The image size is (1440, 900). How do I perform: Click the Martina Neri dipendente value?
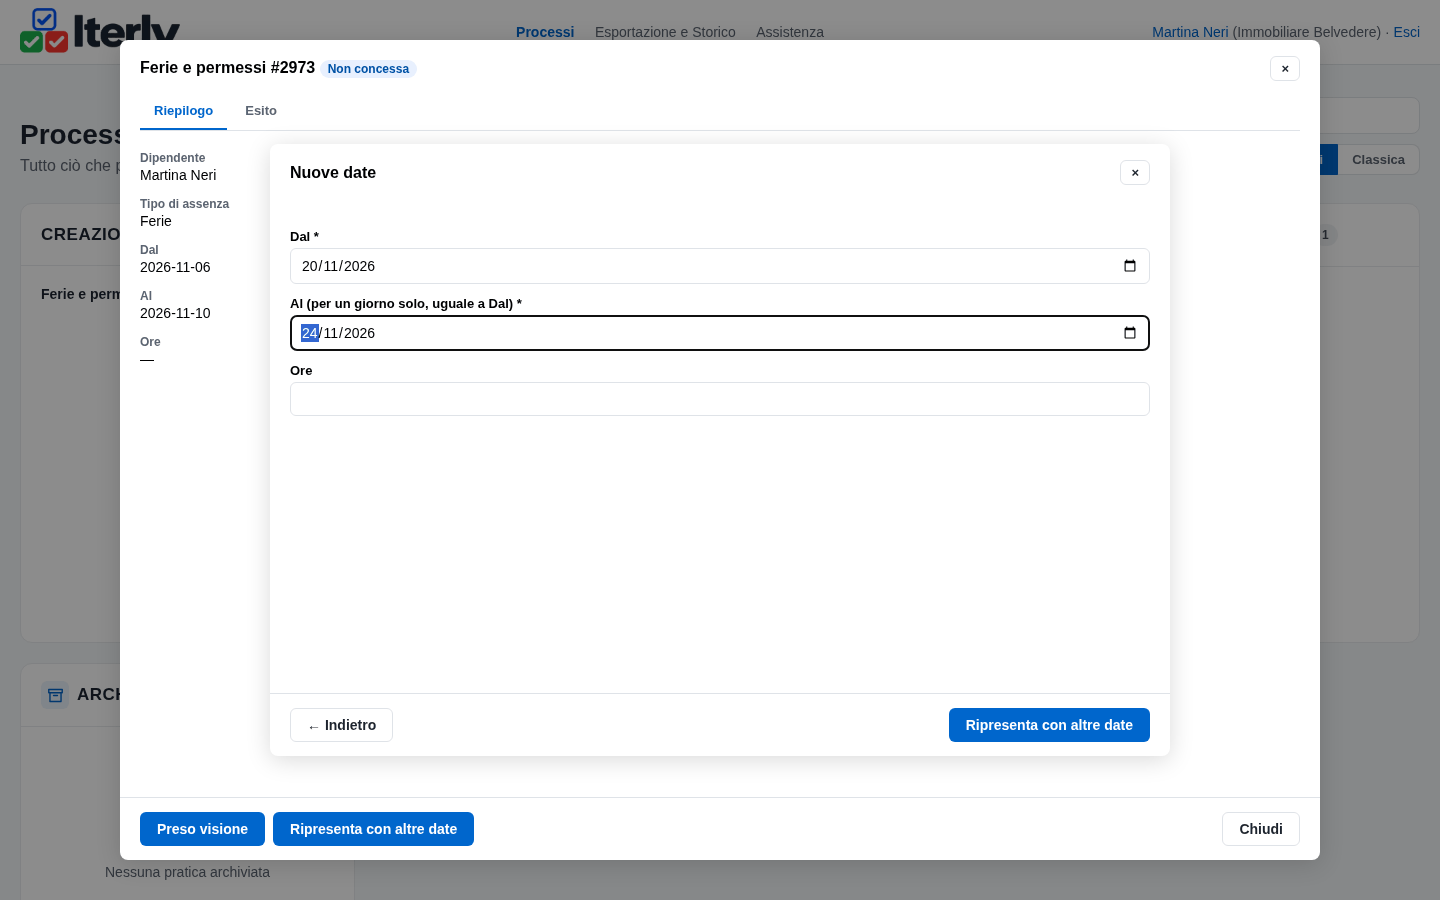[x=178, y=175]
